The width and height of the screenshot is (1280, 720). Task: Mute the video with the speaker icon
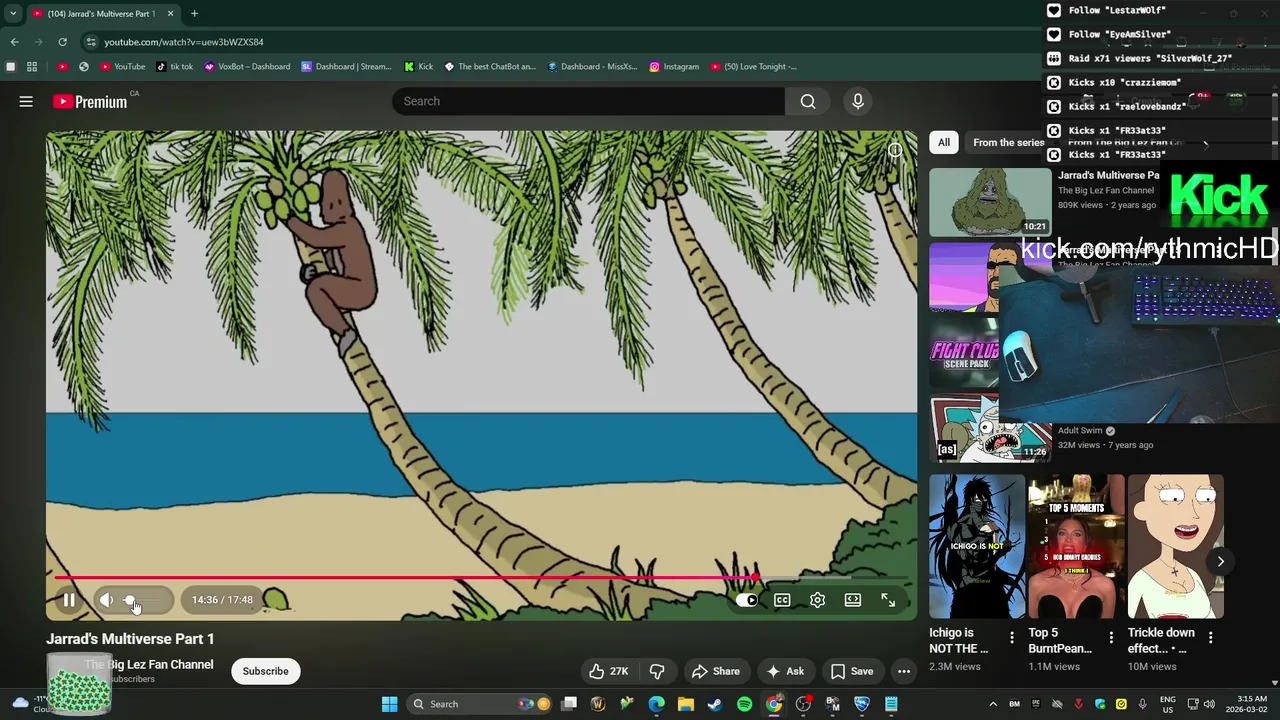coord(106,600)
